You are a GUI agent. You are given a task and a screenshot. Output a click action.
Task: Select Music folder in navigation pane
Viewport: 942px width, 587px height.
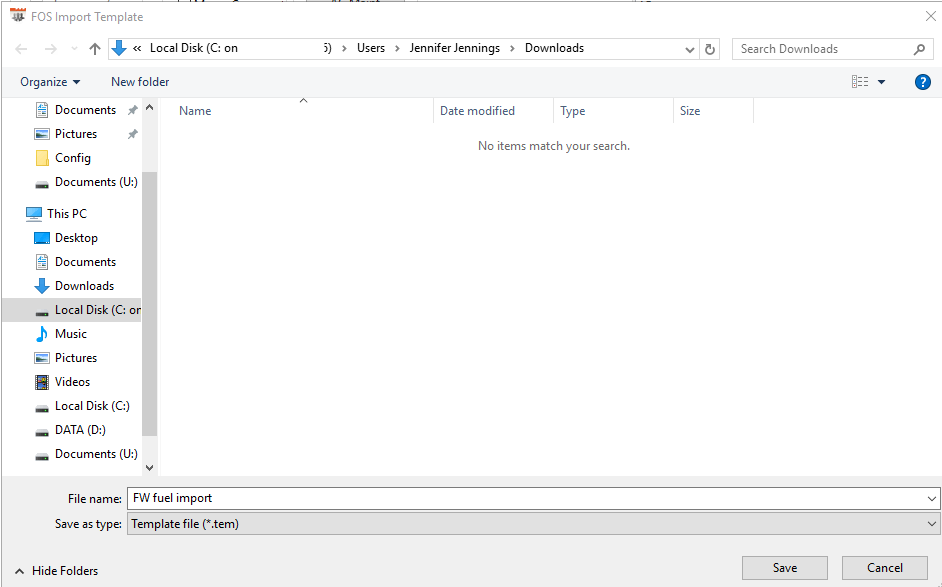(x=70, y=334)
